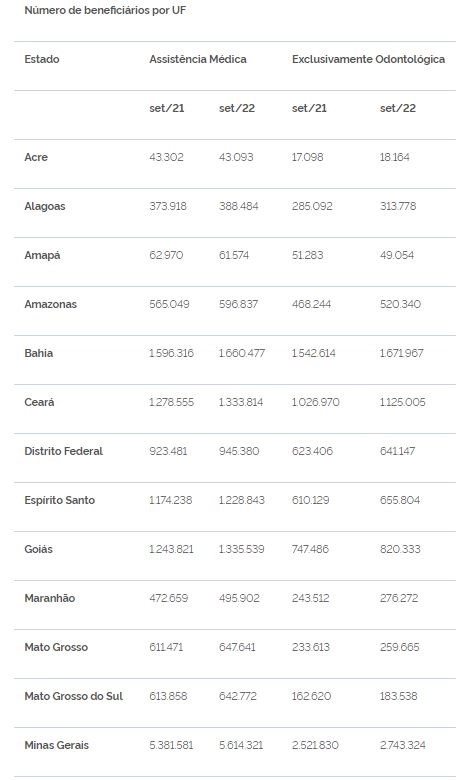
Task: Click the Amazonas state name
Action: pos(51,304)
